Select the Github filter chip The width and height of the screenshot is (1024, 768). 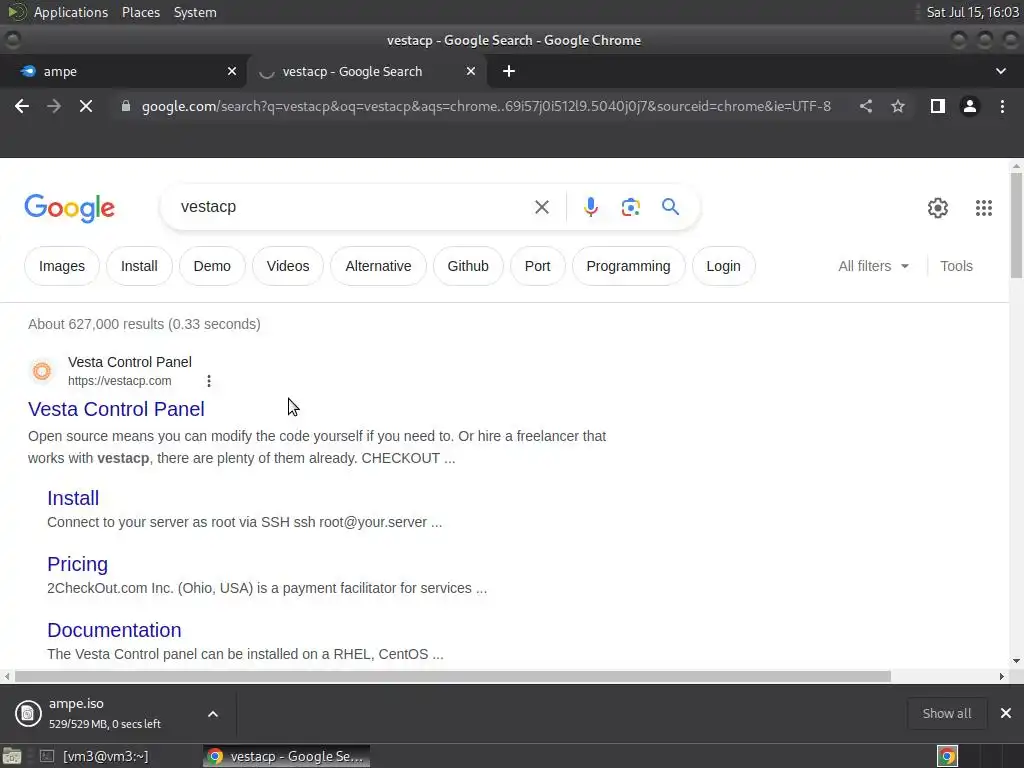(468, 266)
